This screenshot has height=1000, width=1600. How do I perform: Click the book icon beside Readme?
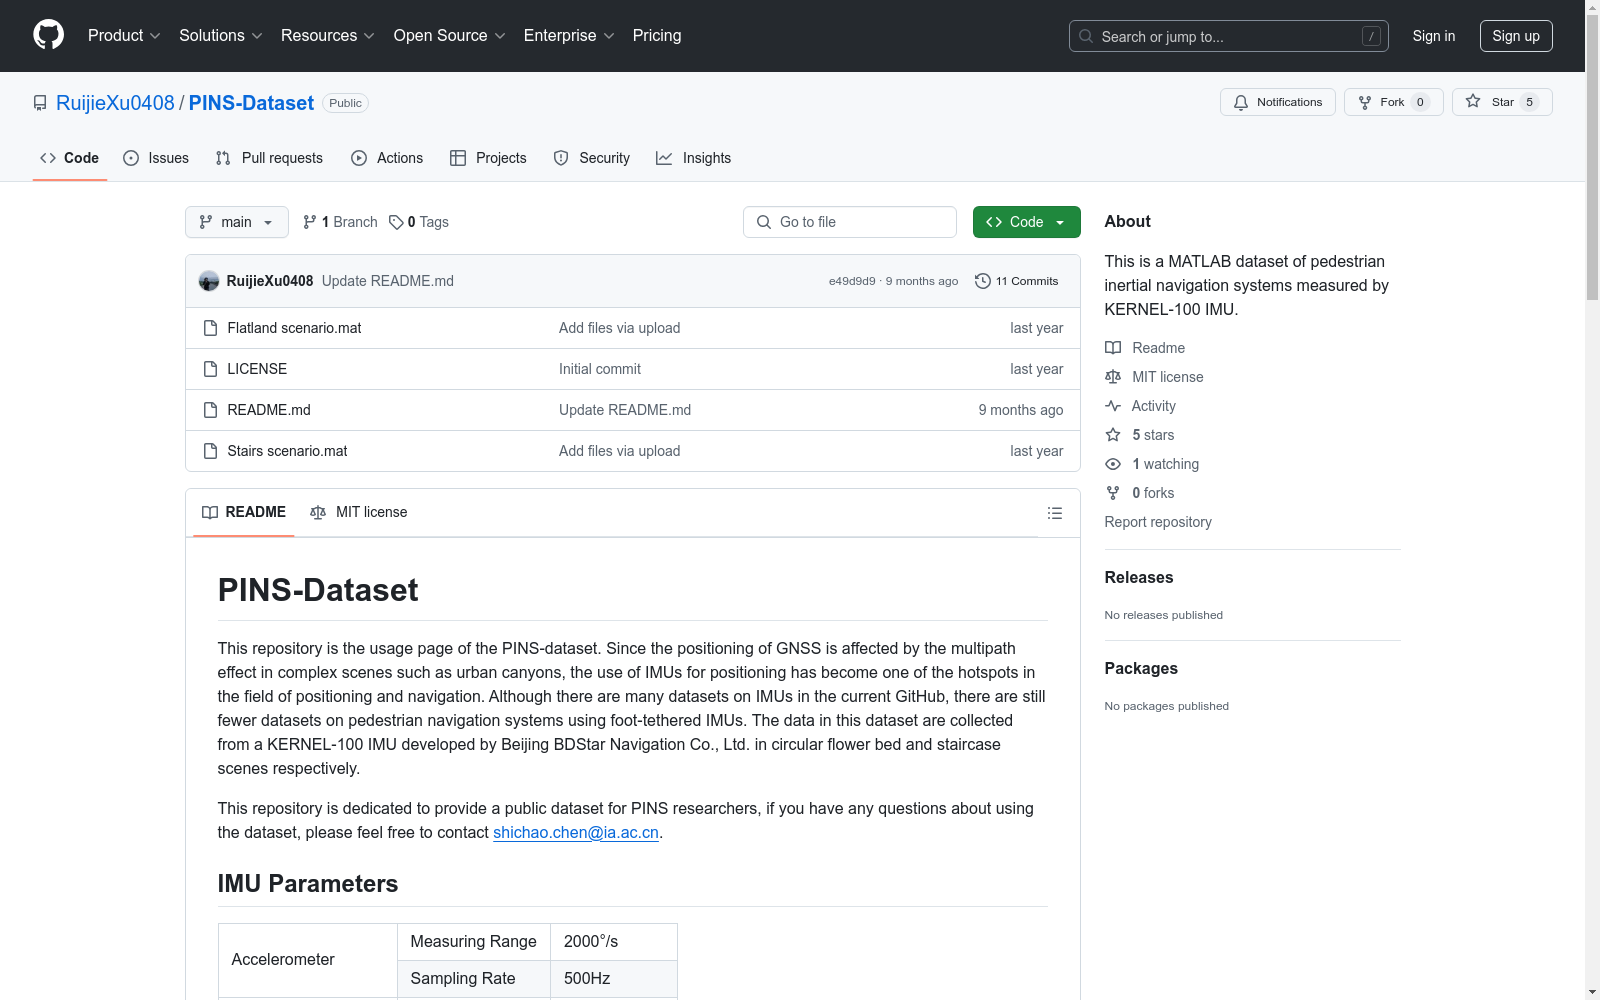1113,348
